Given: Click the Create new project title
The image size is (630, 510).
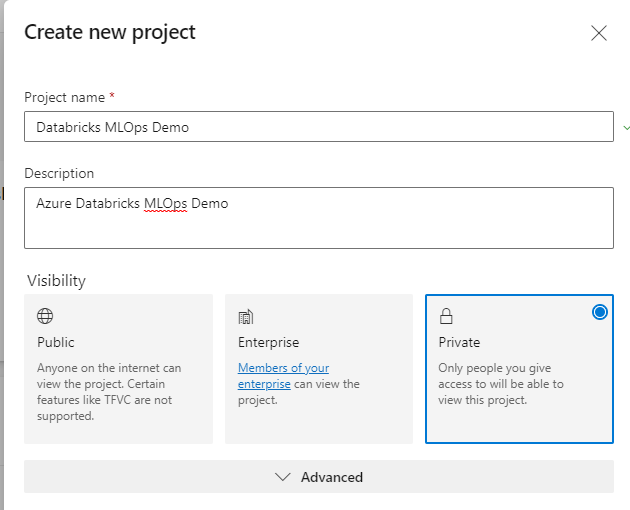Looking at the screenshot, I should tap(110, 32).
